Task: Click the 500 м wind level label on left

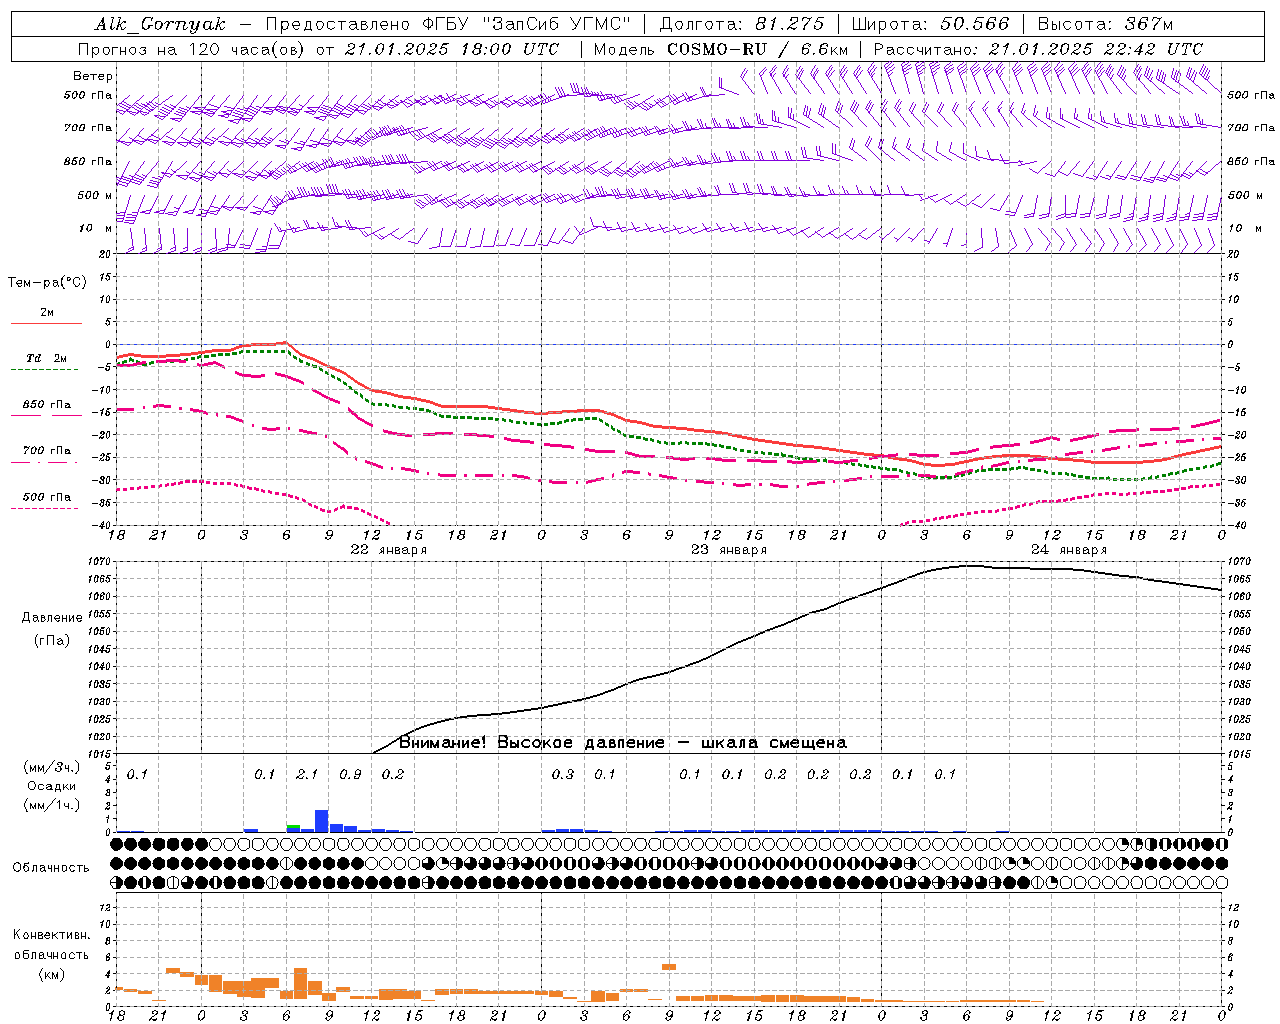Action: 96,196
